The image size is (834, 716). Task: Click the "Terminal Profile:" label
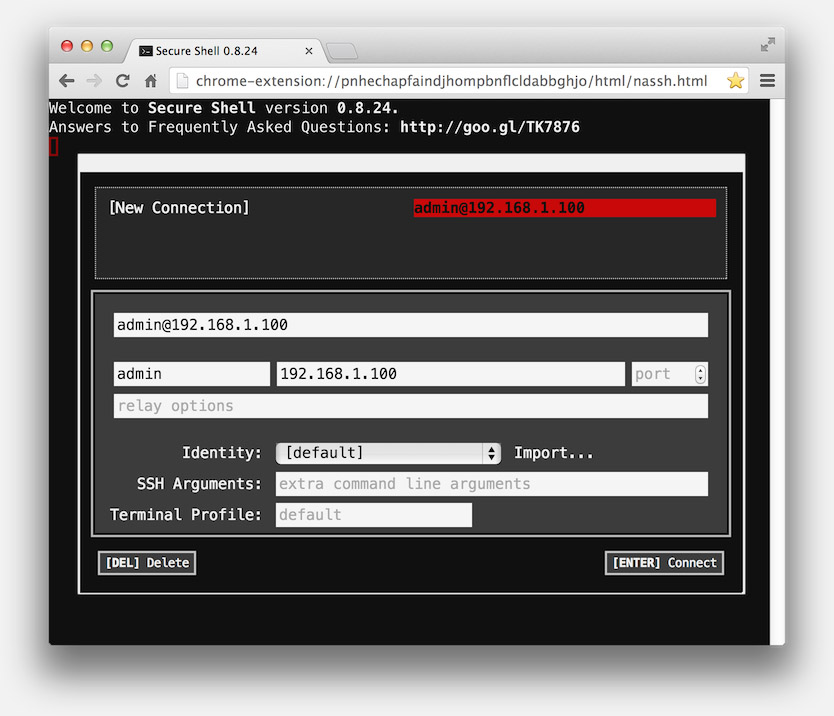[x=186, y=515]
